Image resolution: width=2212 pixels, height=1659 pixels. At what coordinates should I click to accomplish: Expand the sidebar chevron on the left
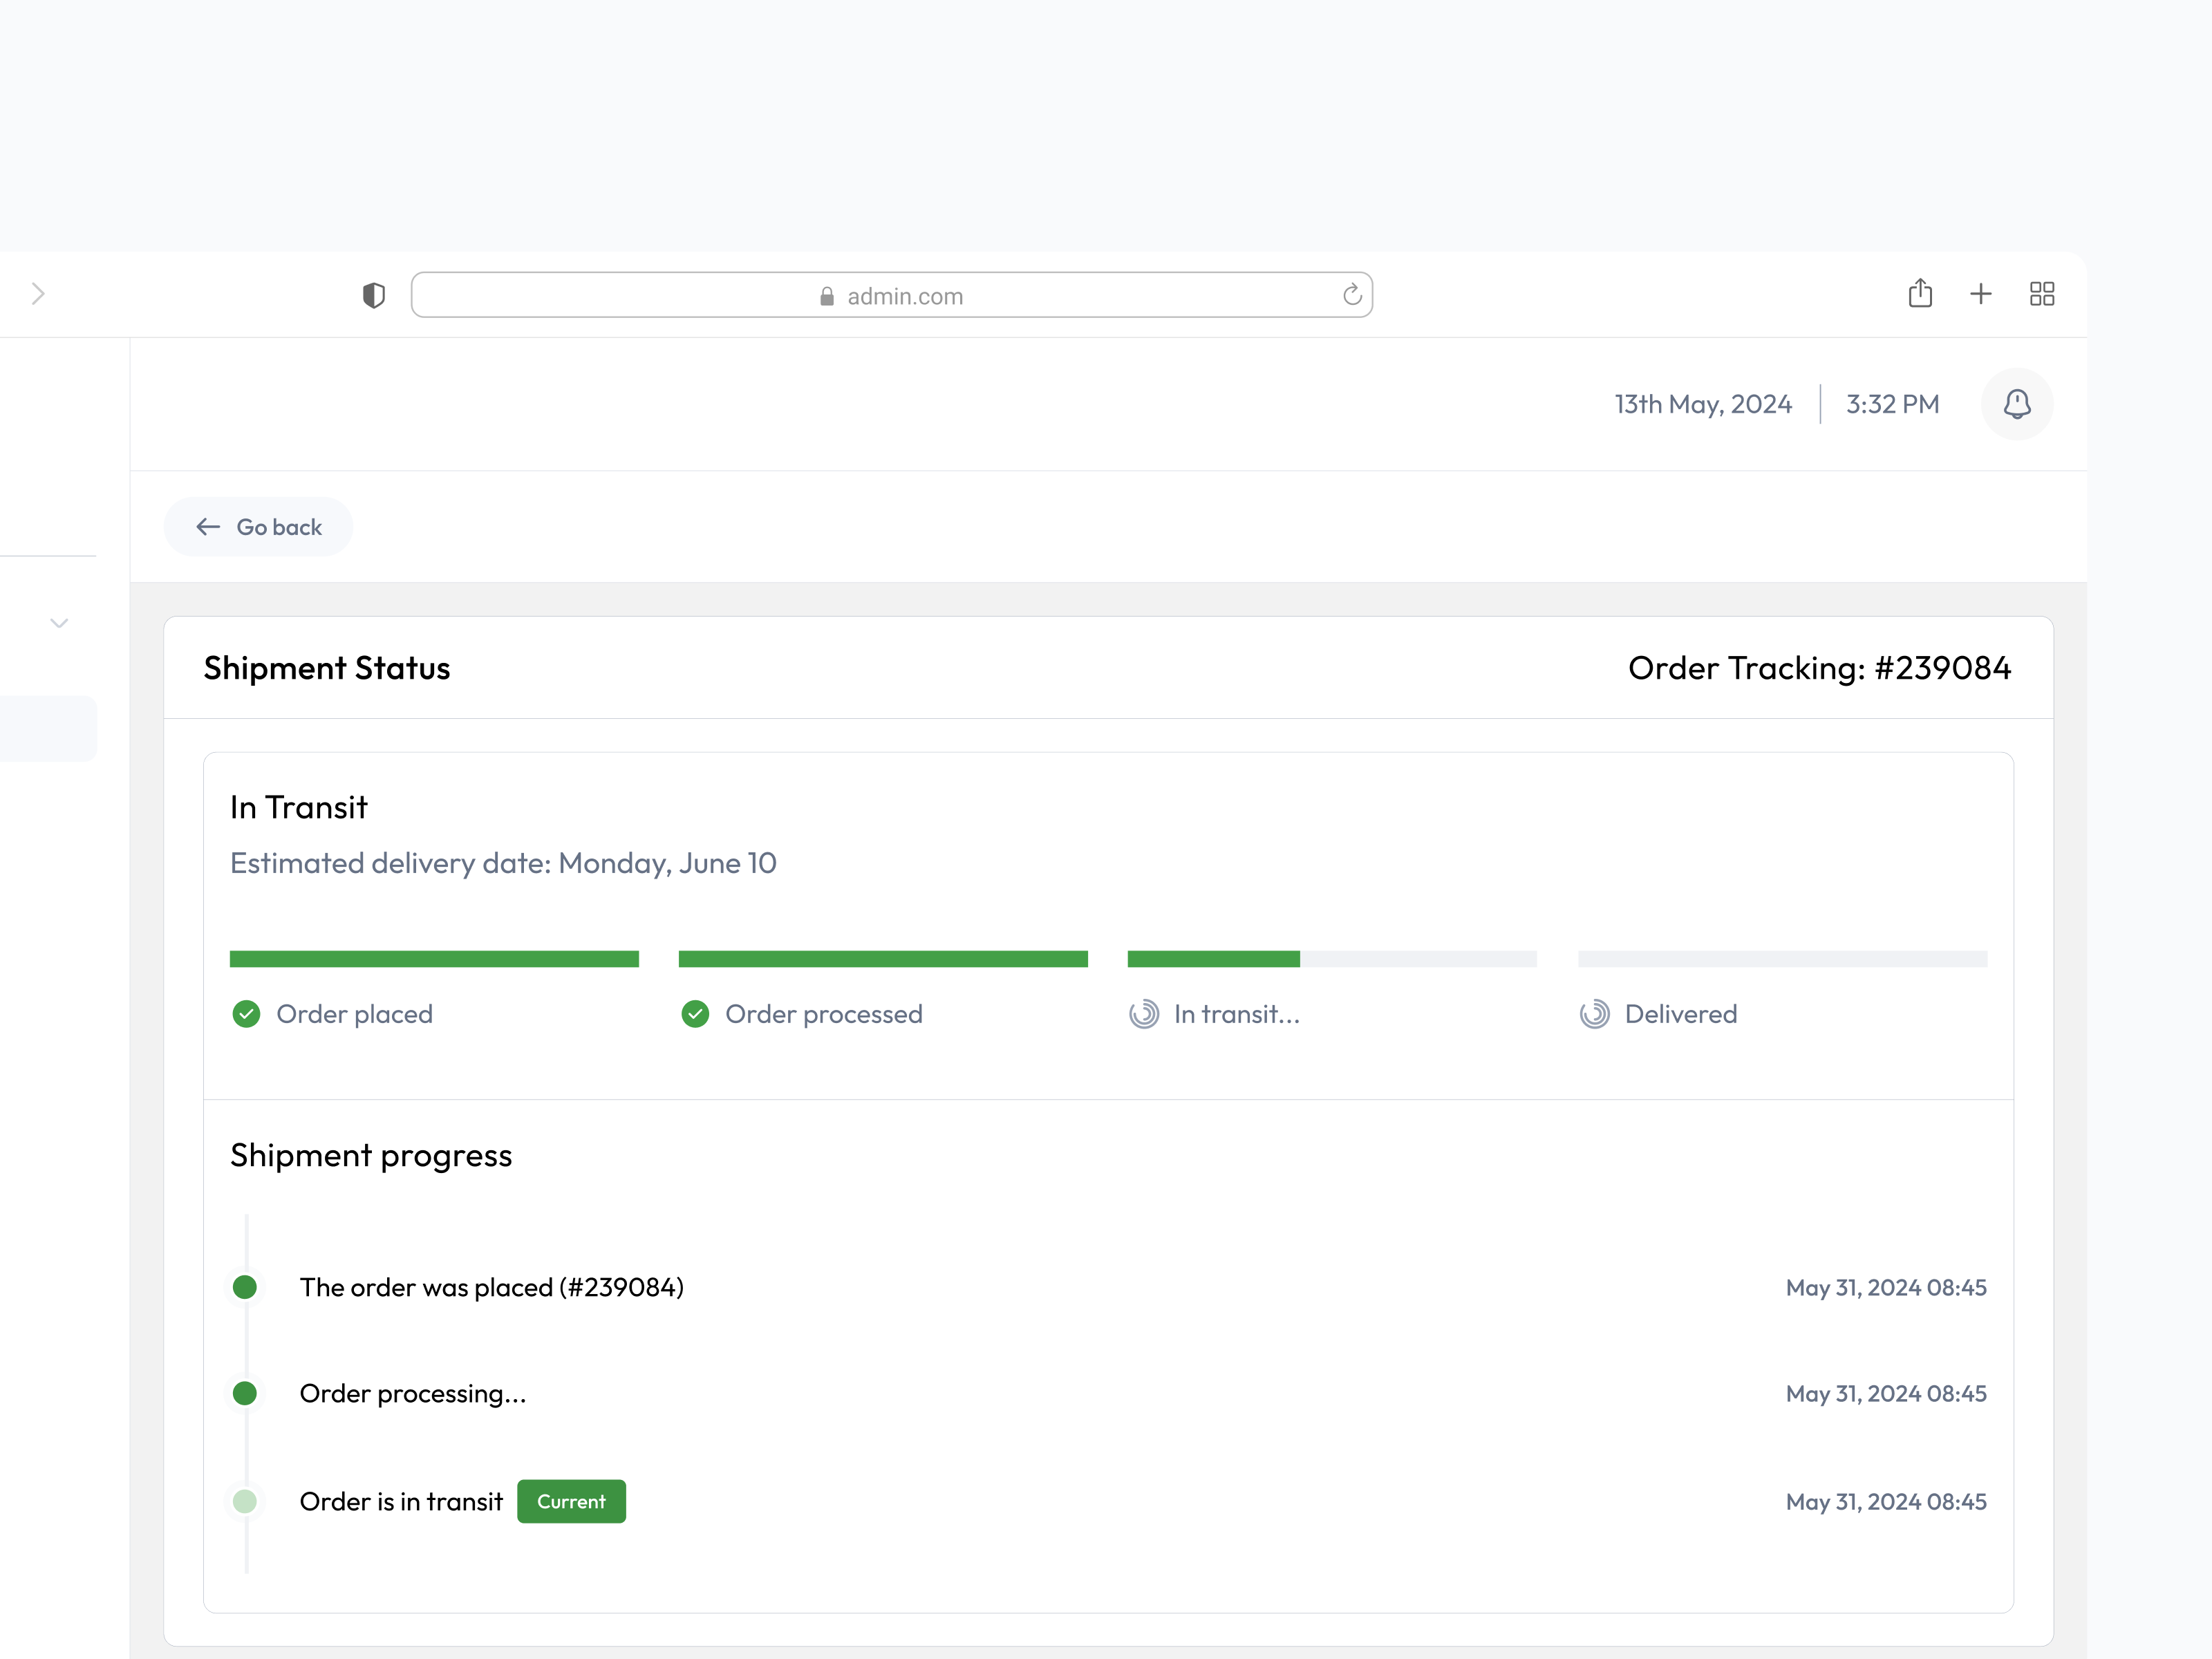pos(59,622)
